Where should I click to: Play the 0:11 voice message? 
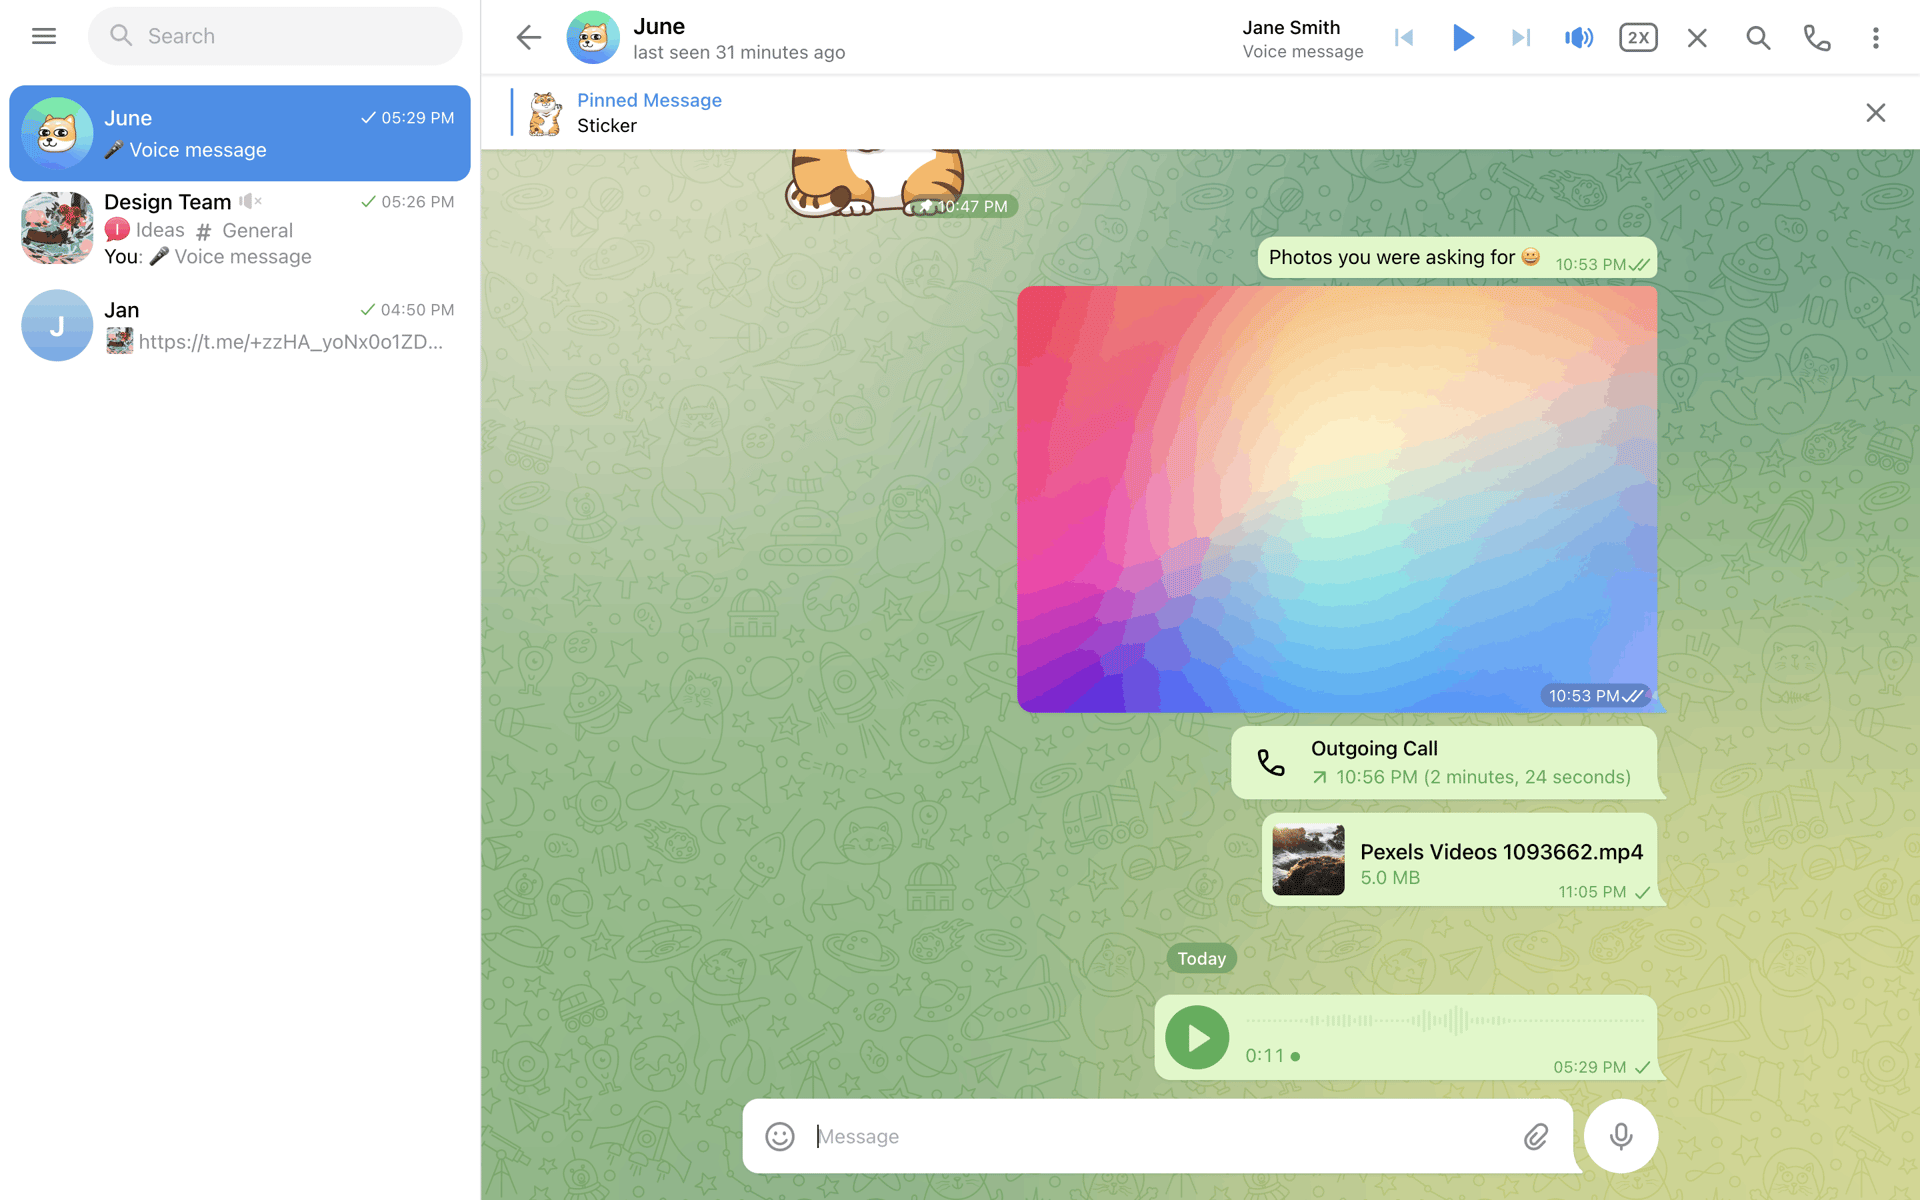1197,1038
